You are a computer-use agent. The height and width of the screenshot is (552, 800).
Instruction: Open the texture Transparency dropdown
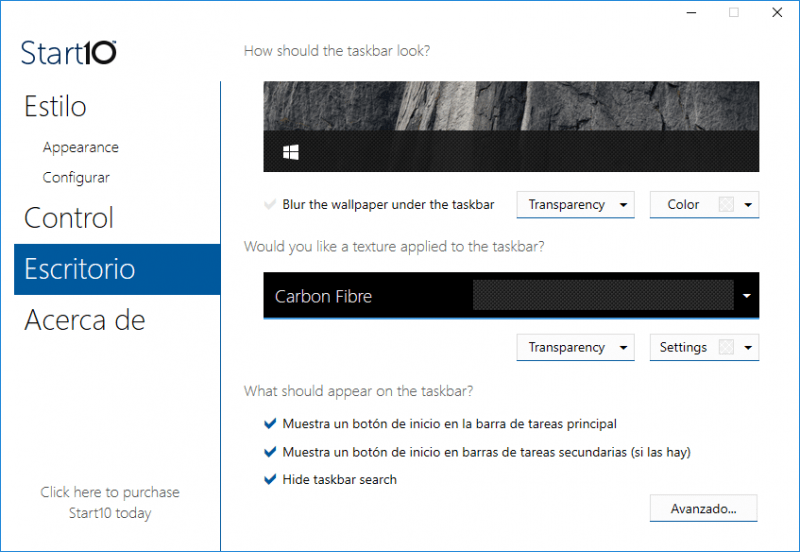click(576, 348)
